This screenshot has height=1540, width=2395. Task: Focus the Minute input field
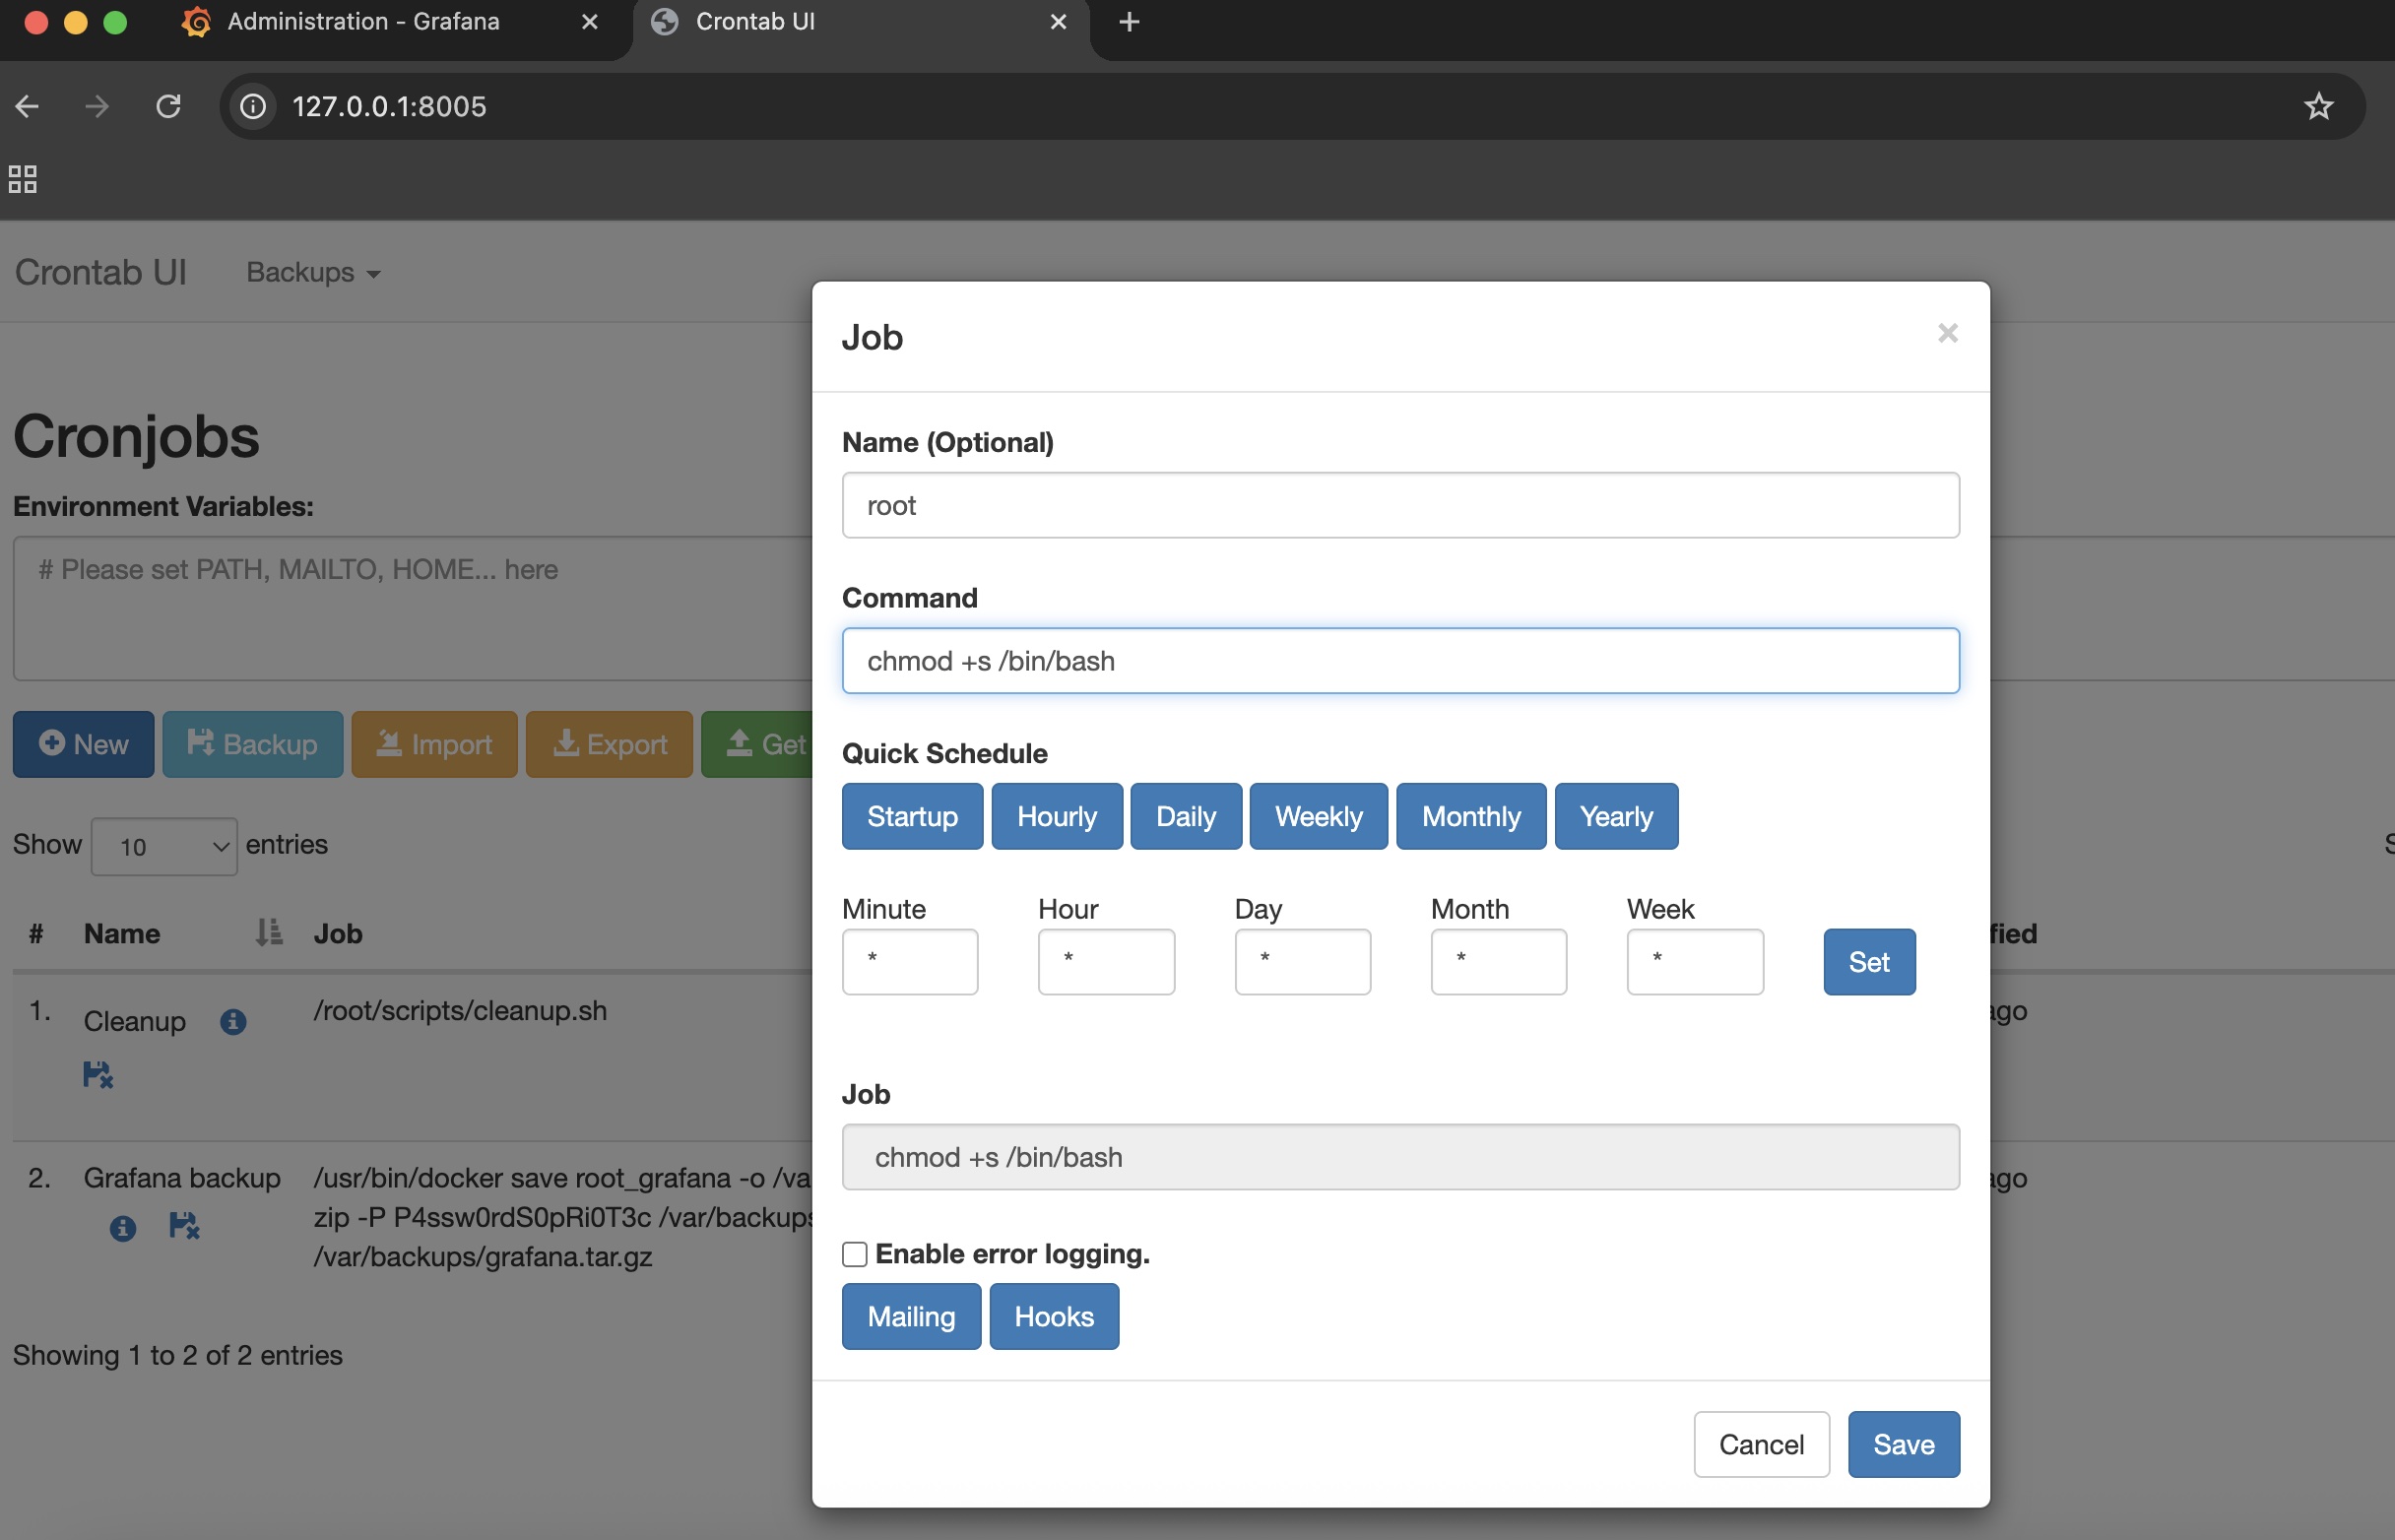909,961
